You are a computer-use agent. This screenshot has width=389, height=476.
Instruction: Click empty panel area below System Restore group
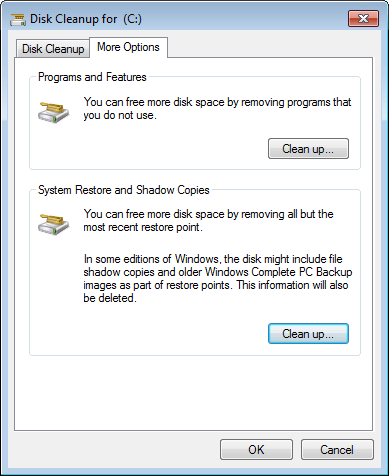(193, 393)
